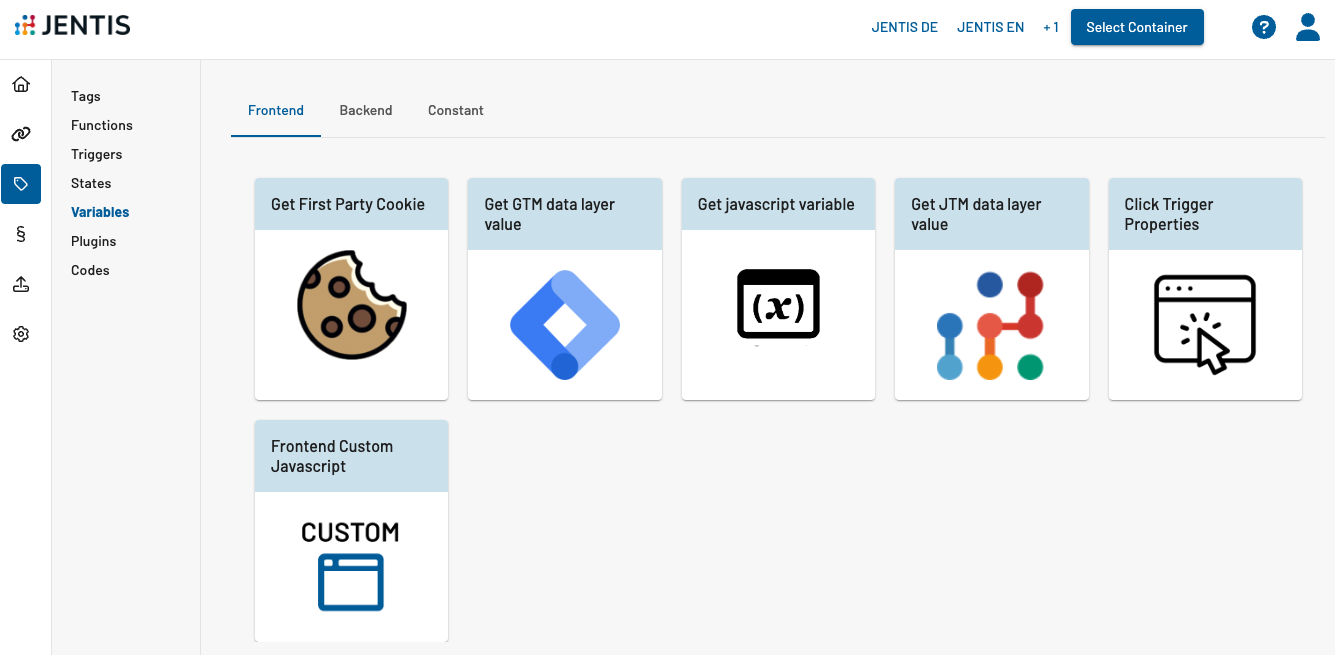
Task: Switch to the Constant tab
Action: [x=456, y=111]
